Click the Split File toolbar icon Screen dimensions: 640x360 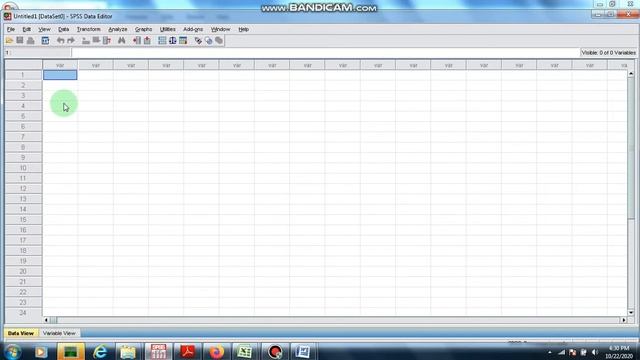tap(162, 40)
